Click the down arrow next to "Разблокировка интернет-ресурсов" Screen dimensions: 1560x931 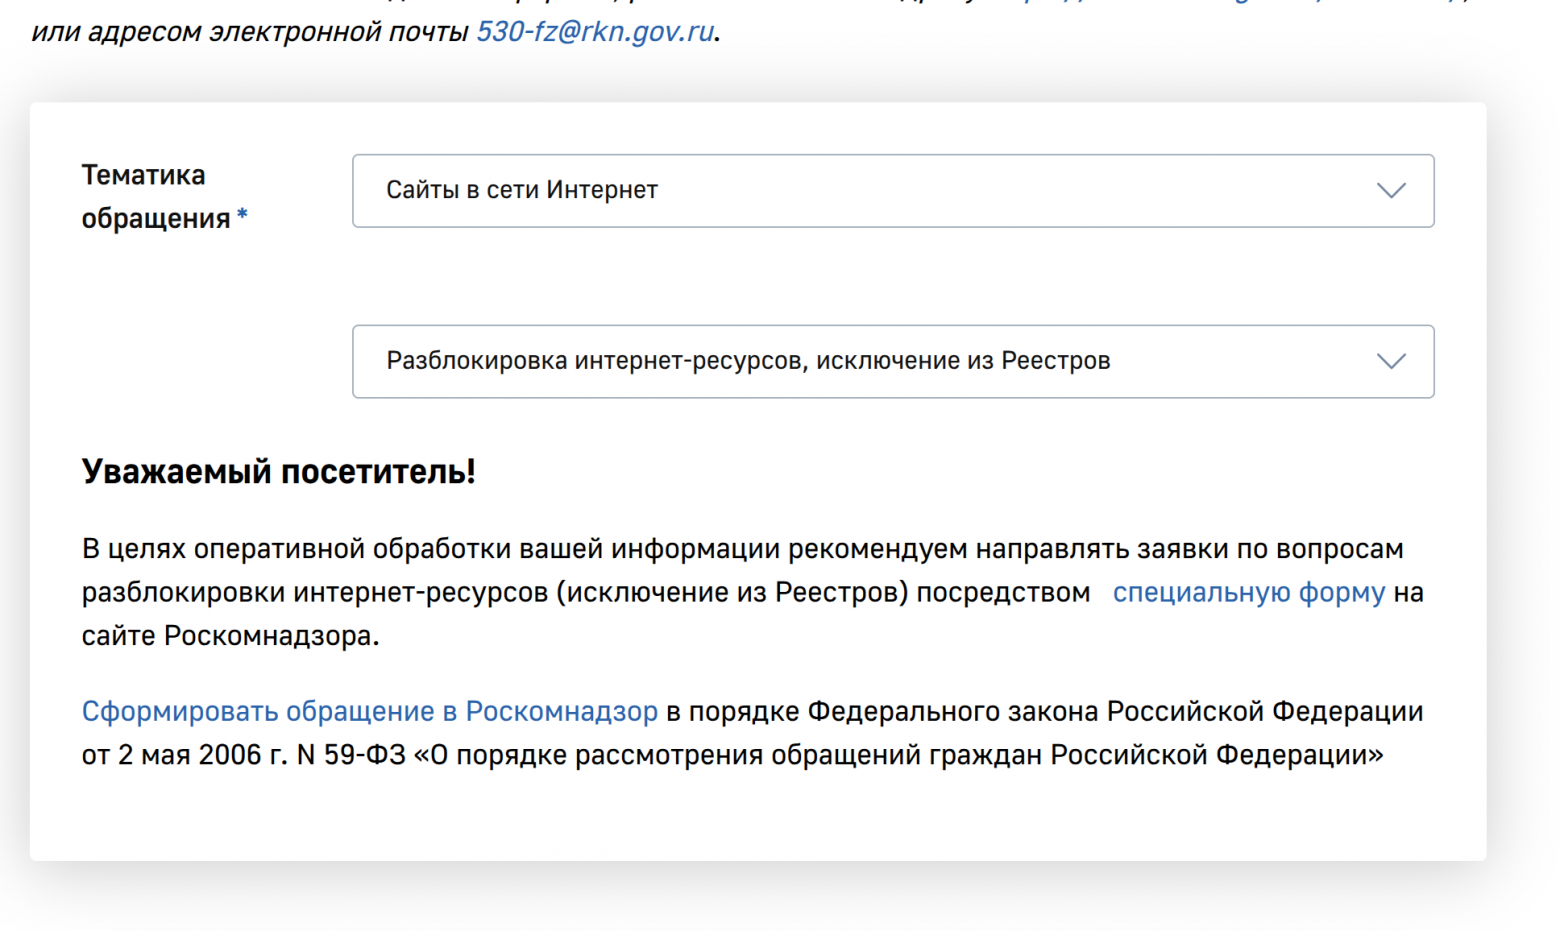coord(1391,362)
